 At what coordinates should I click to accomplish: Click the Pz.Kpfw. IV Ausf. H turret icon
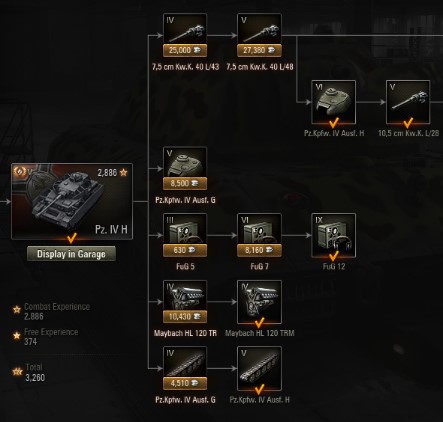(333, 102)
